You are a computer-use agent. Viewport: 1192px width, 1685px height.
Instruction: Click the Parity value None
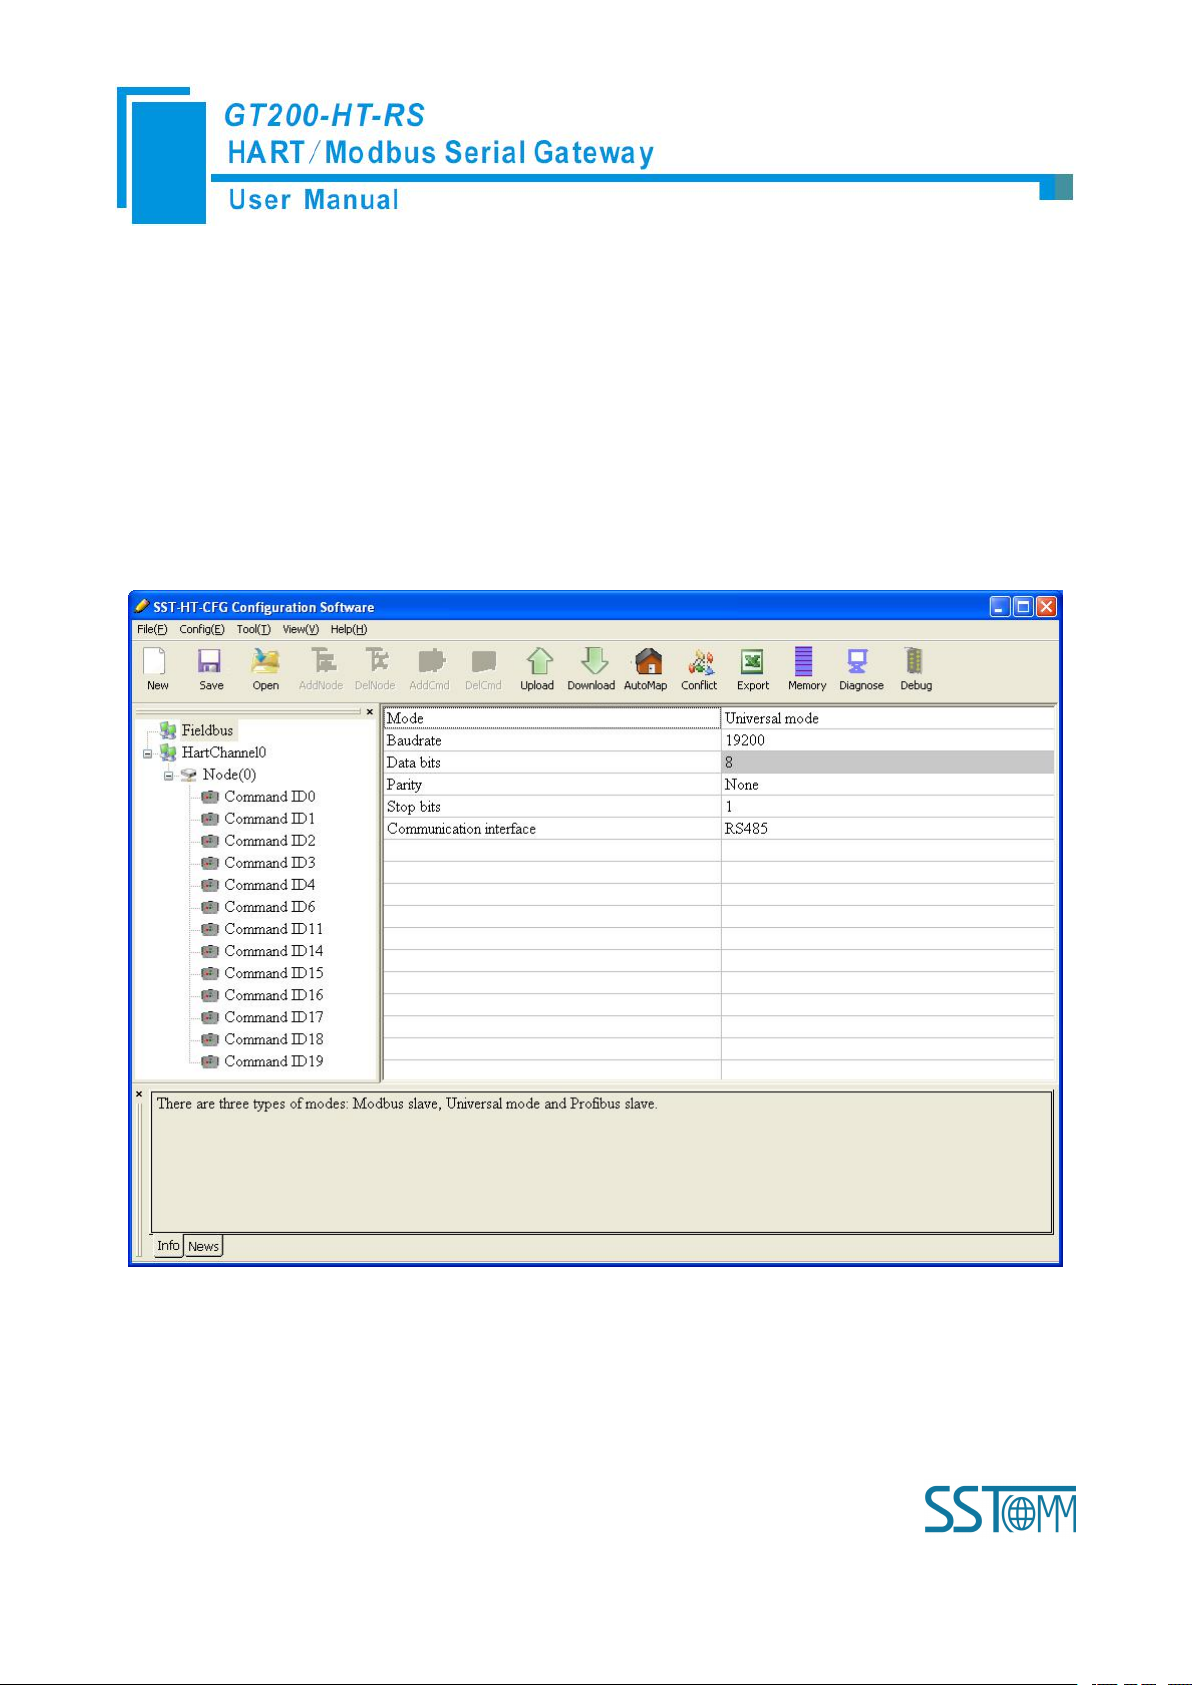(888, 784)
